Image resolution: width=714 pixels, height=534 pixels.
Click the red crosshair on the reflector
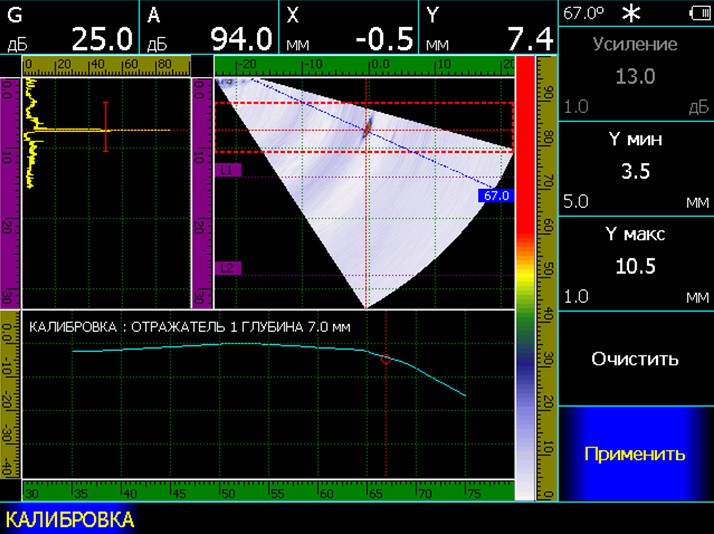tap(367, 128)
